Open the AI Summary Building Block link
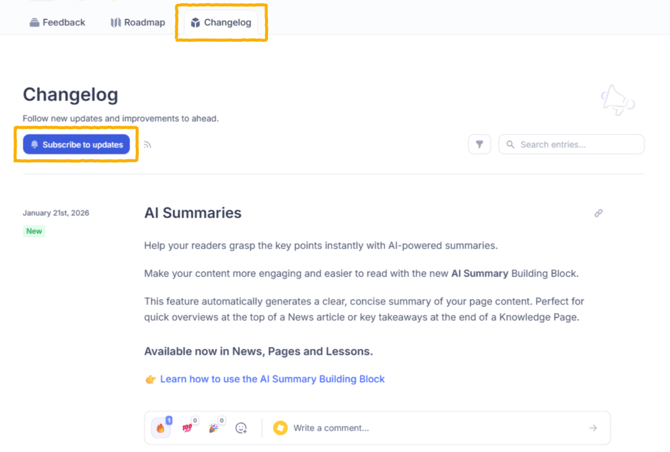The height and width of the screenshot is (452, 670). tap(272, 379)
